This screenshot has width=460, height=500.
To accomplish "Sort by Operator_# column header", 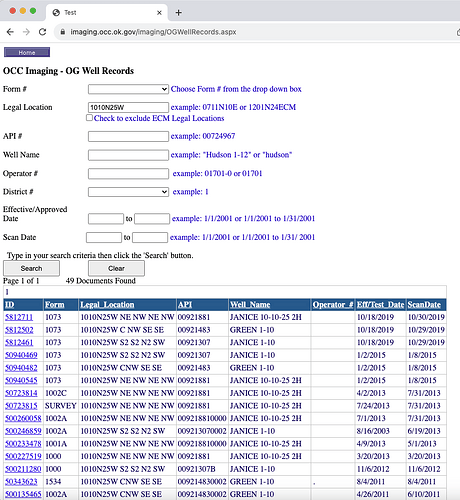I will click(333, 305).
